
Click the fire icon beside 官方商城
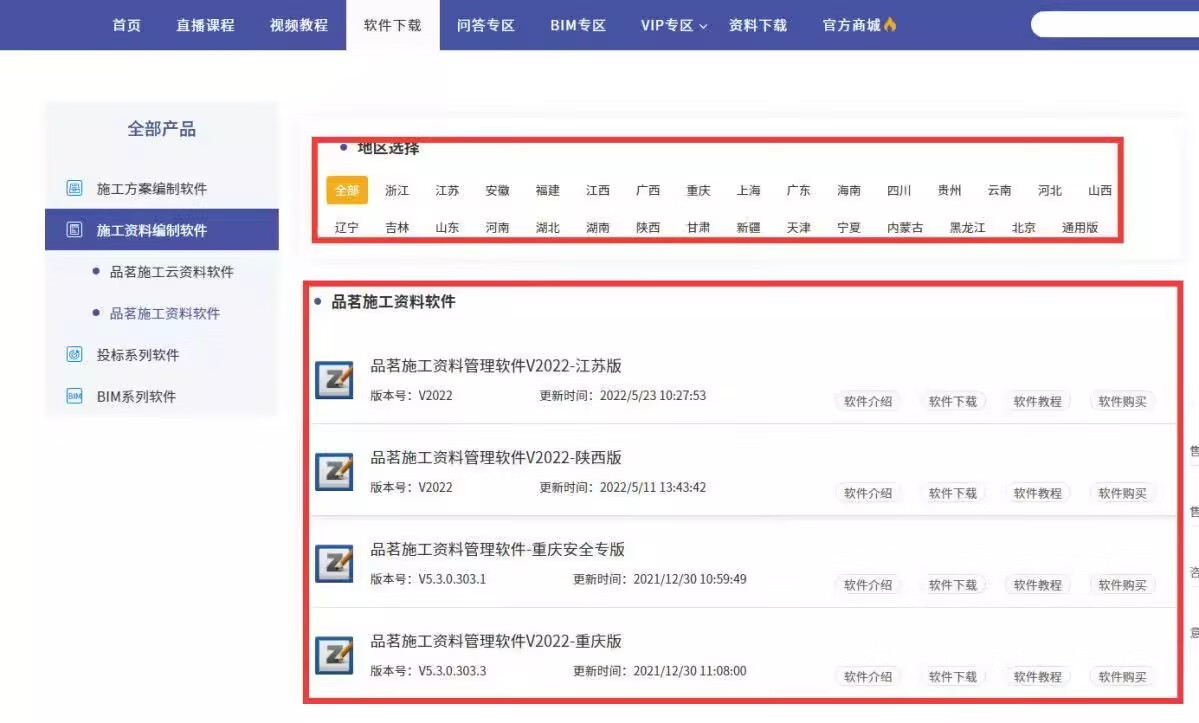coord(890,25)
